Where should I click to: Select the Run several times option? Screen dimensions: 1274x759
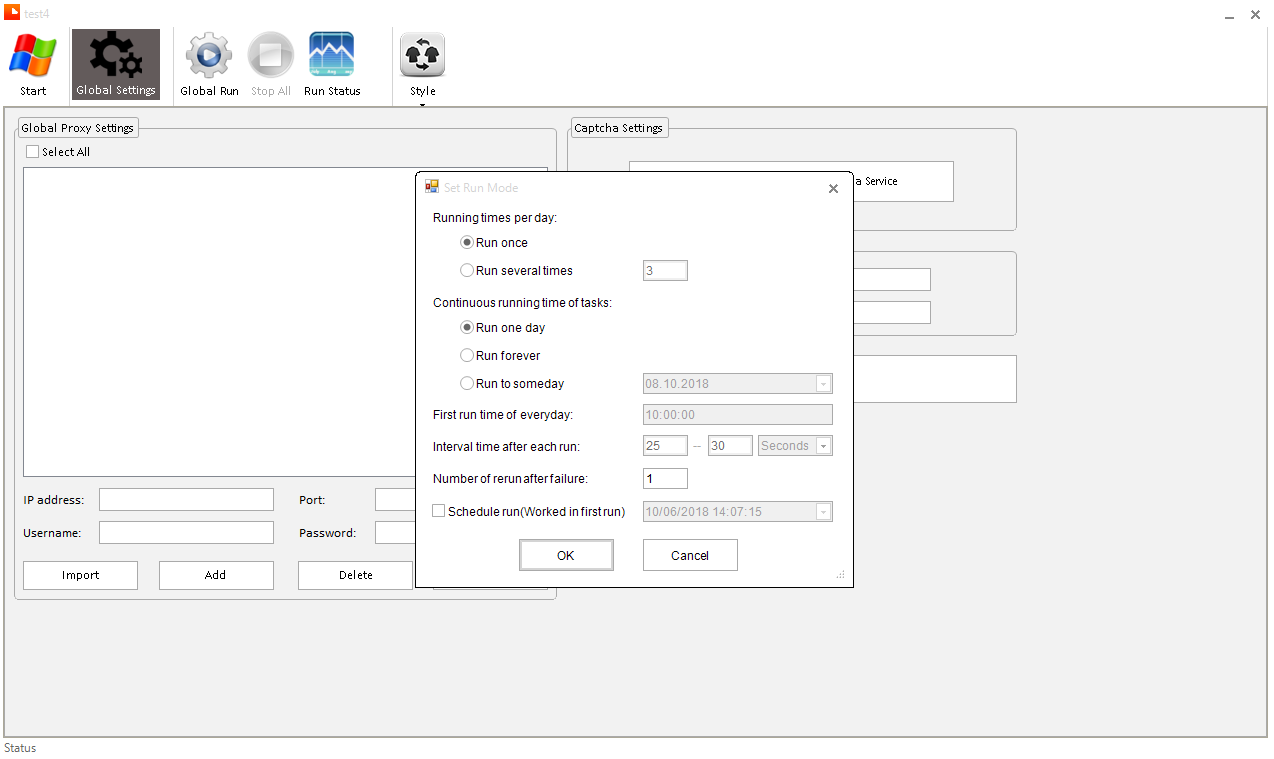point(467,270)
